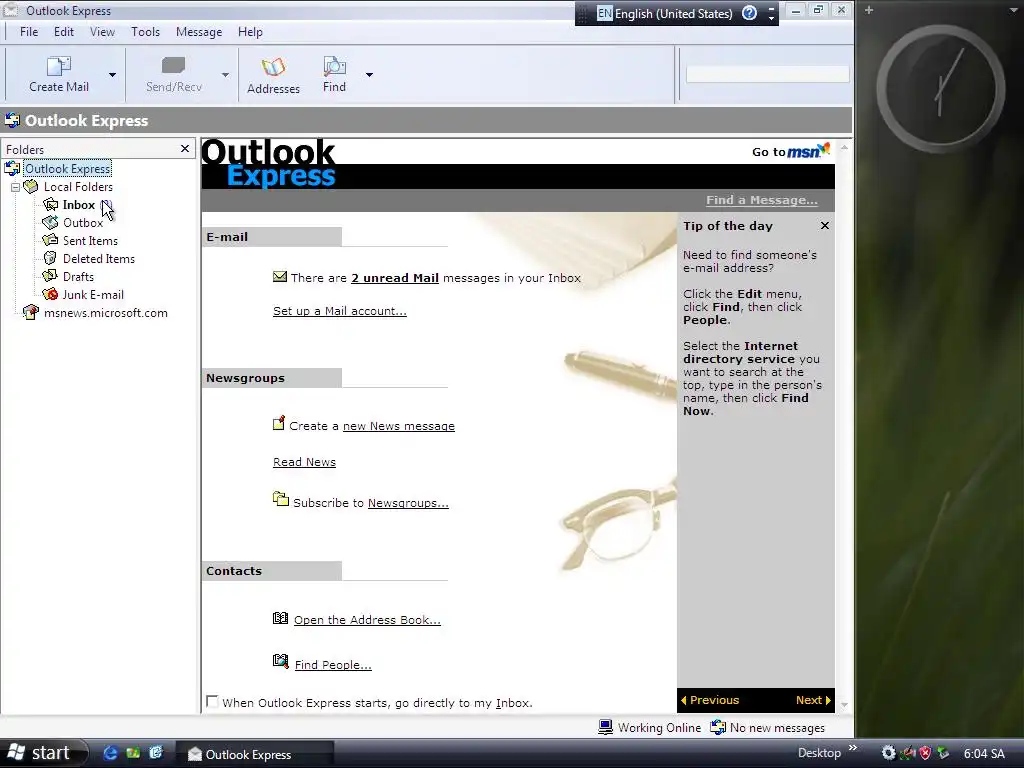Select the Drafts folder icon
1024x768 pixels.
(x=50, y=276)
